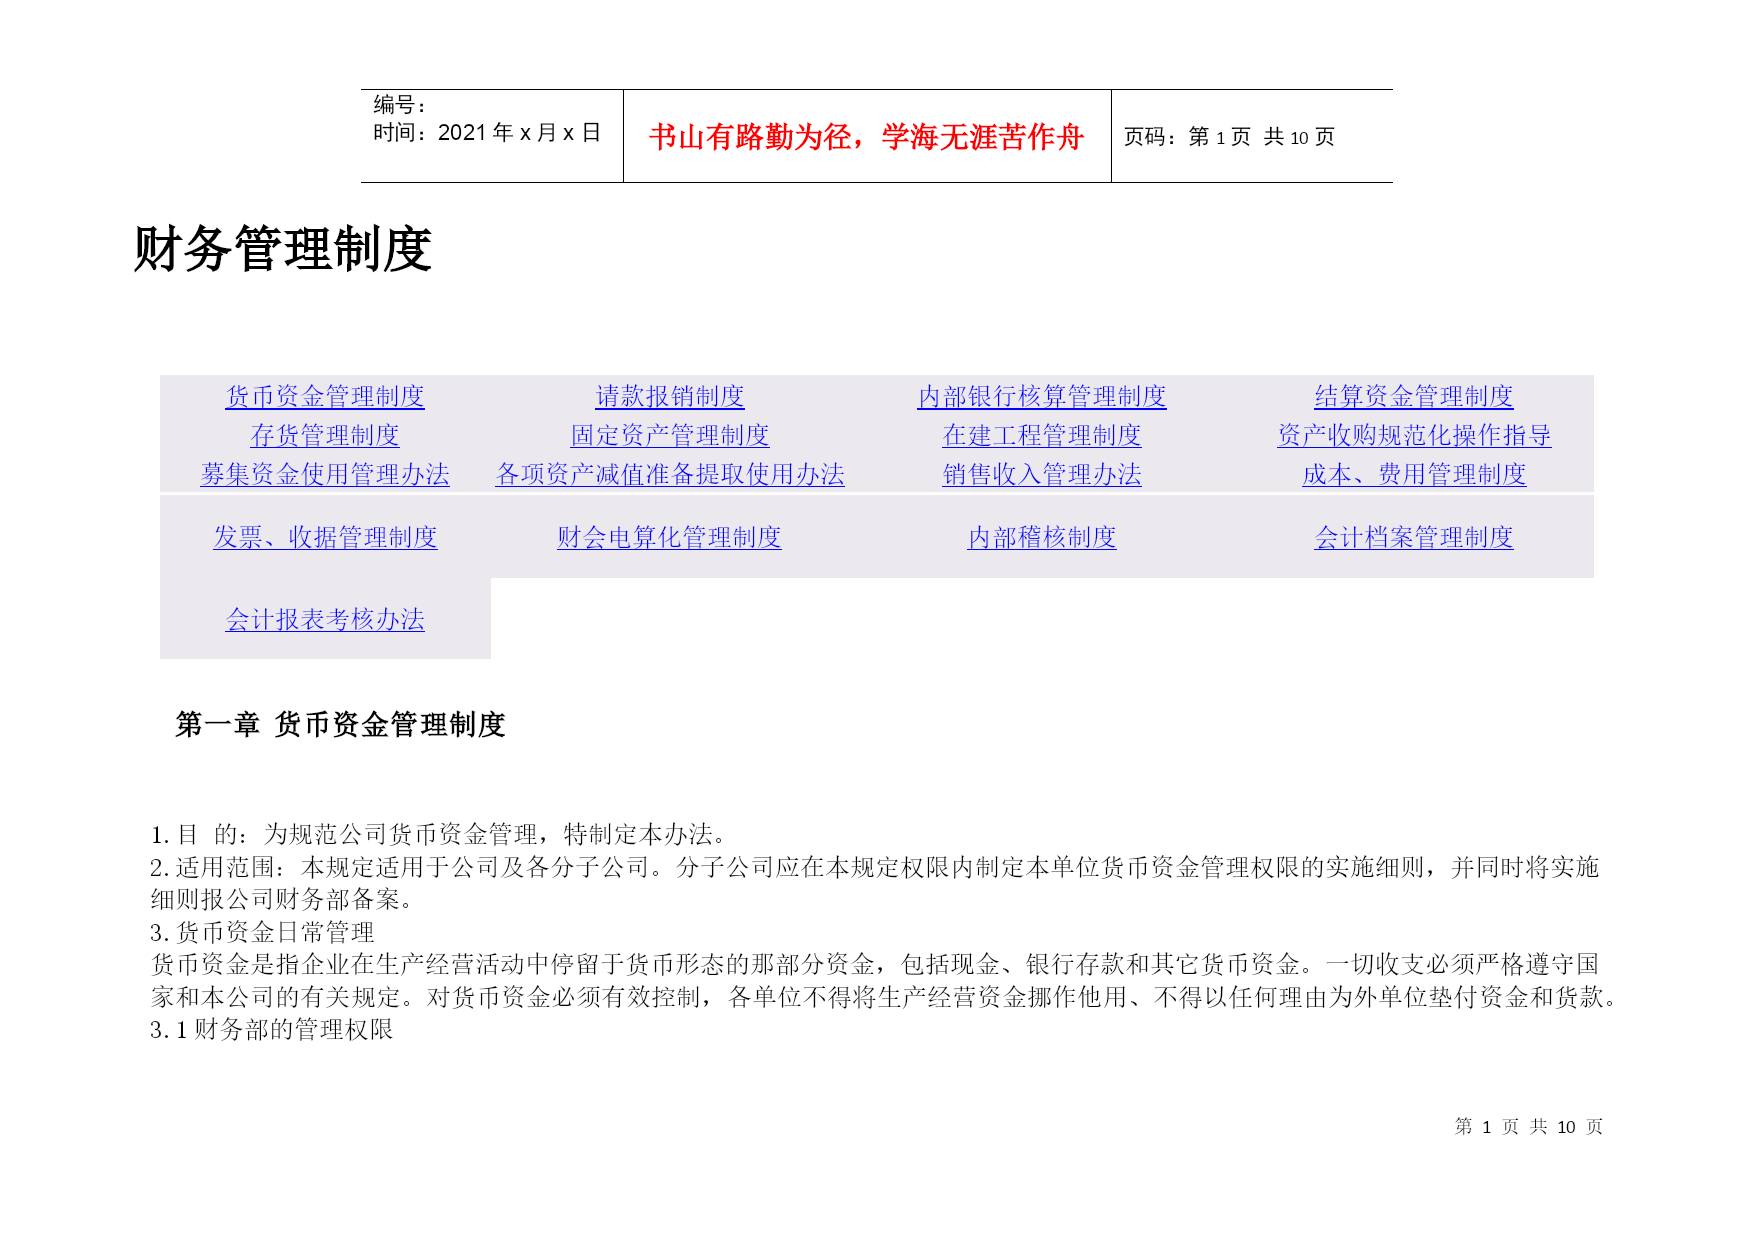1754x1241 pixels.
Task: Click the line 3.货币资金日常管理
Action: [x=262, y=933]
